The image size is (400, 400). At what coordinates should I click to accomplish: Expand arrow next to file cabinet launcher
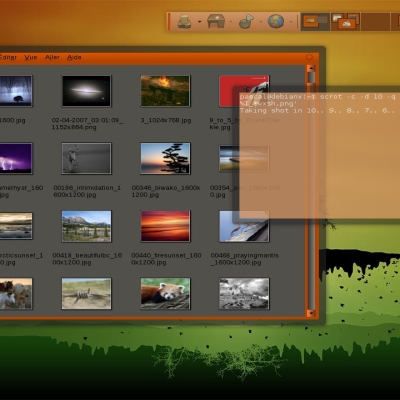click(200, 22)
